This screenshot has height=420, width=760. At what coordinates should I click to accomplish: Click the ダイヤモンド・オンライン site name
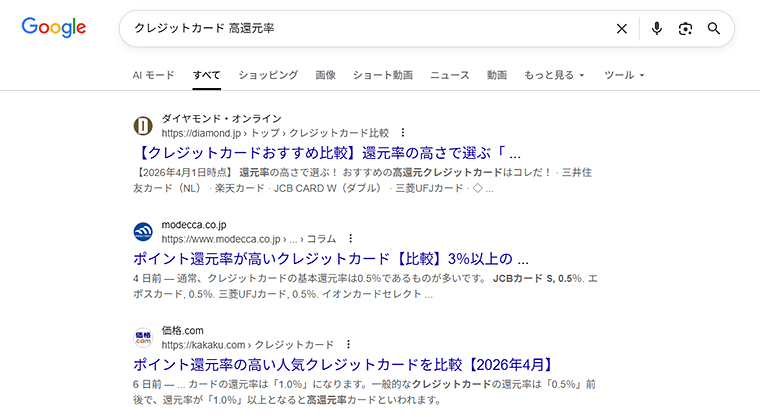pos(222,119)
